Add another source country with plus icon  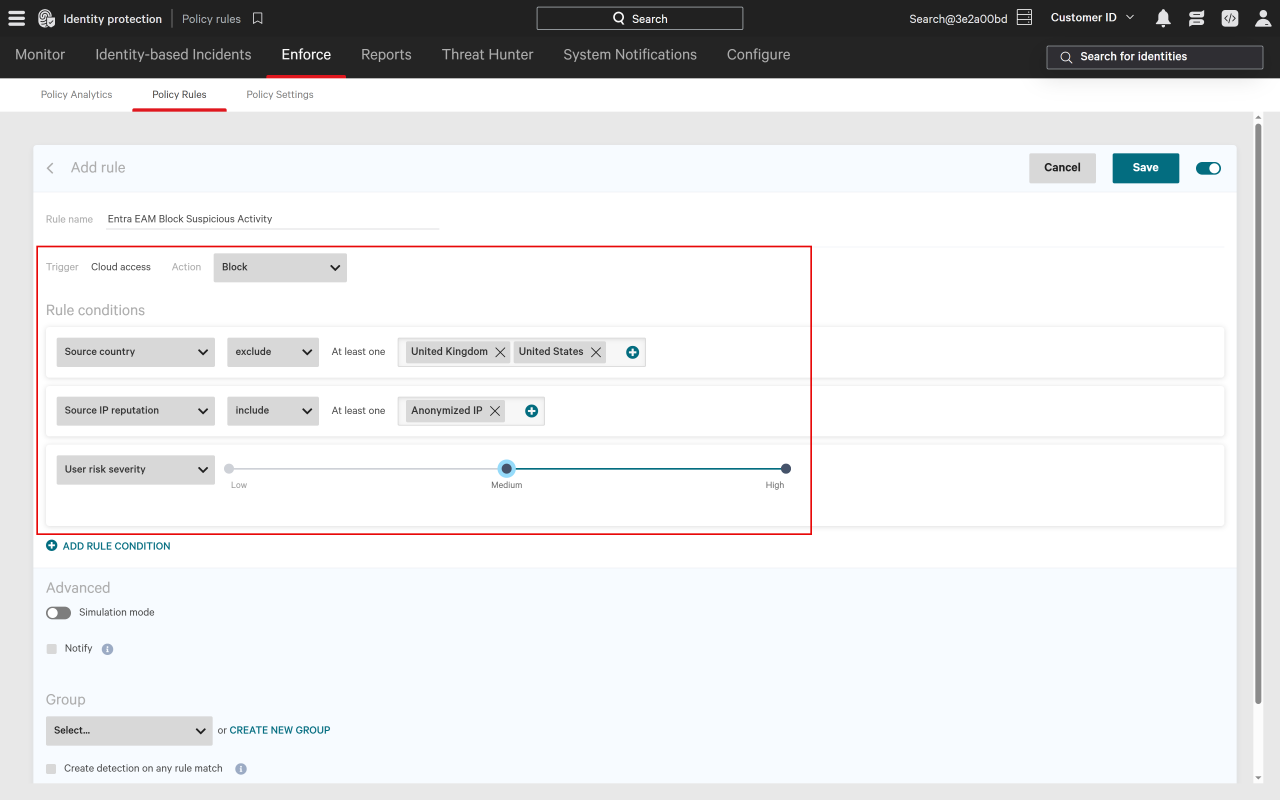(x=632, y=352)
